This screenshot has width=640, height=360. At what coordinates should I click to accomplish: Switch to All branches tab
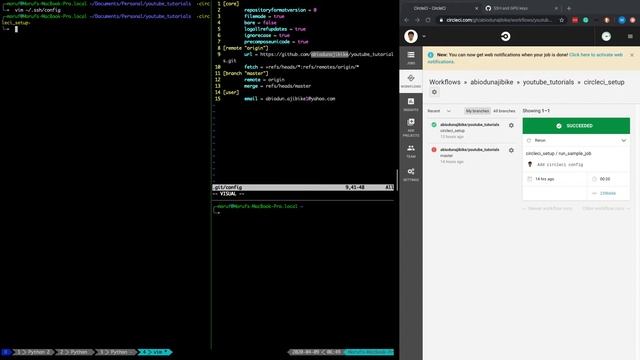pyautogui.click(x=504, y=111)
